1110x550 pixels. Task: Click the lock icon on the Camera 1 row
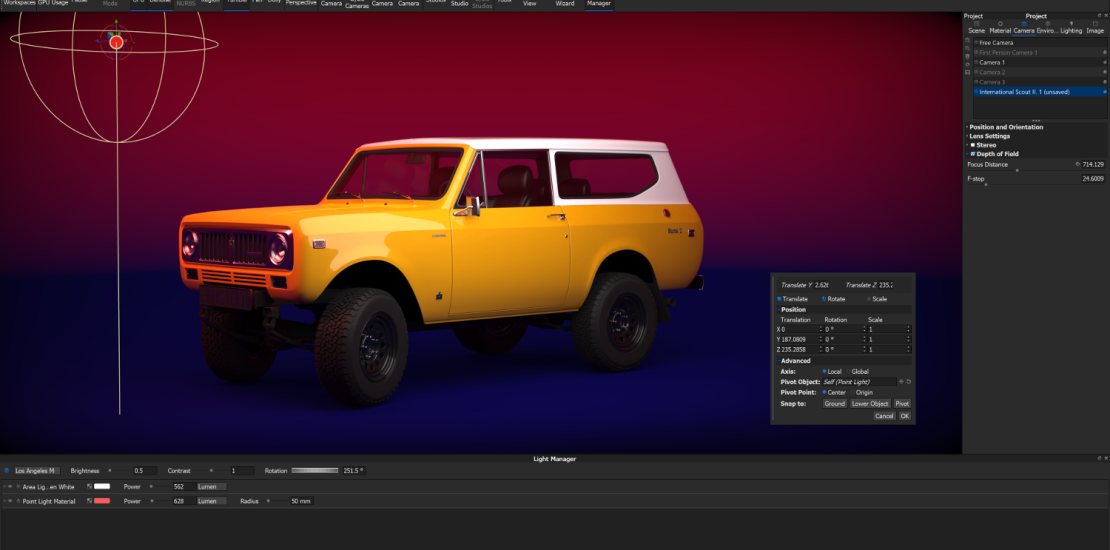tap(1104, 62)
